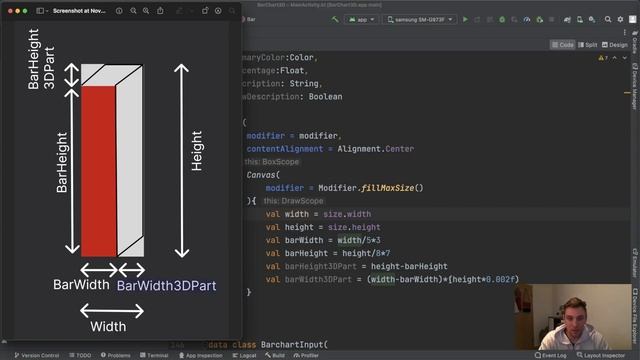Click the yellow warning stripe on the scrollbar
640x360 pixels.
pyautogui.click(x=627, y=93)
